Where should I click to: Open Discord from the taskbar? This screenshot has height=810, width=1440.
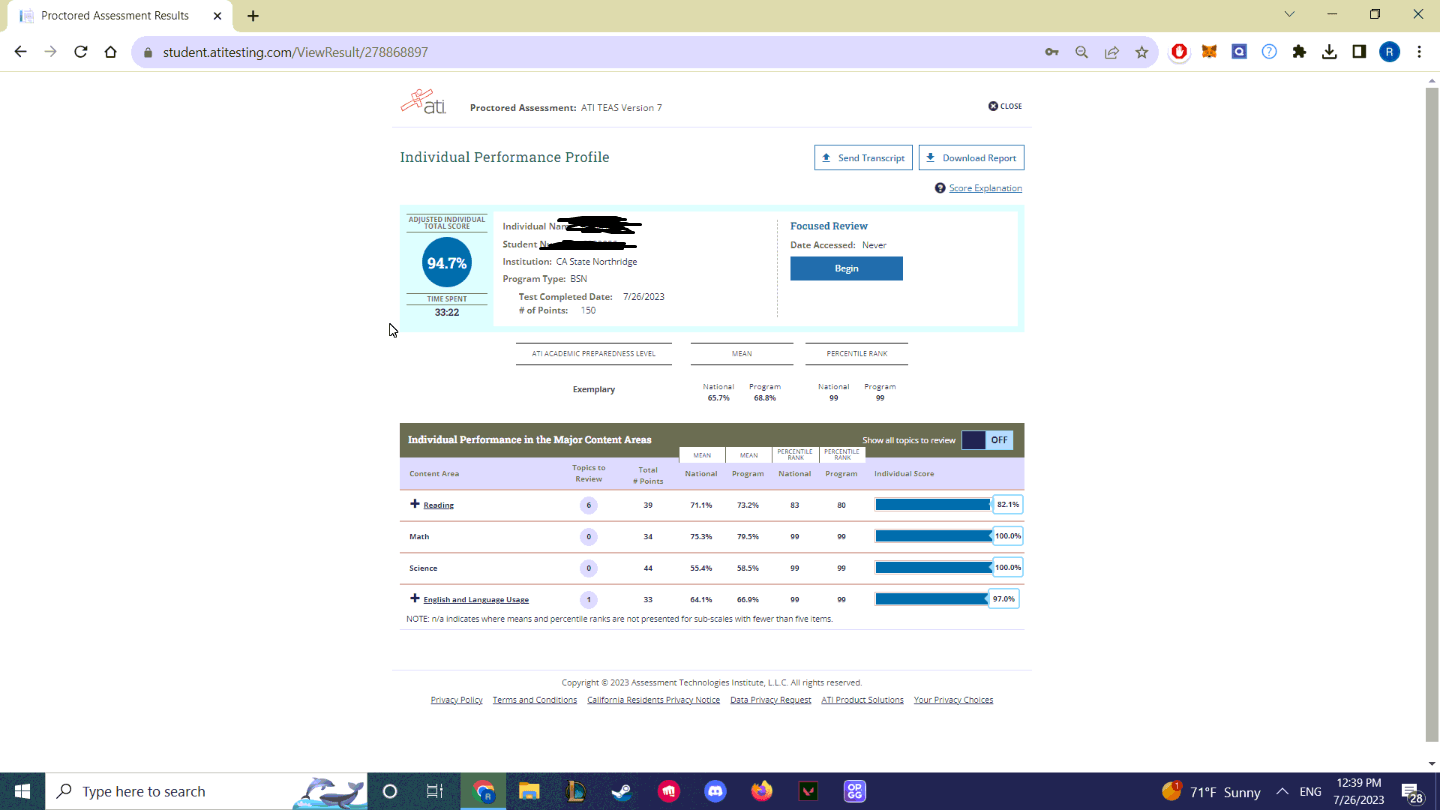pos(715,791)
